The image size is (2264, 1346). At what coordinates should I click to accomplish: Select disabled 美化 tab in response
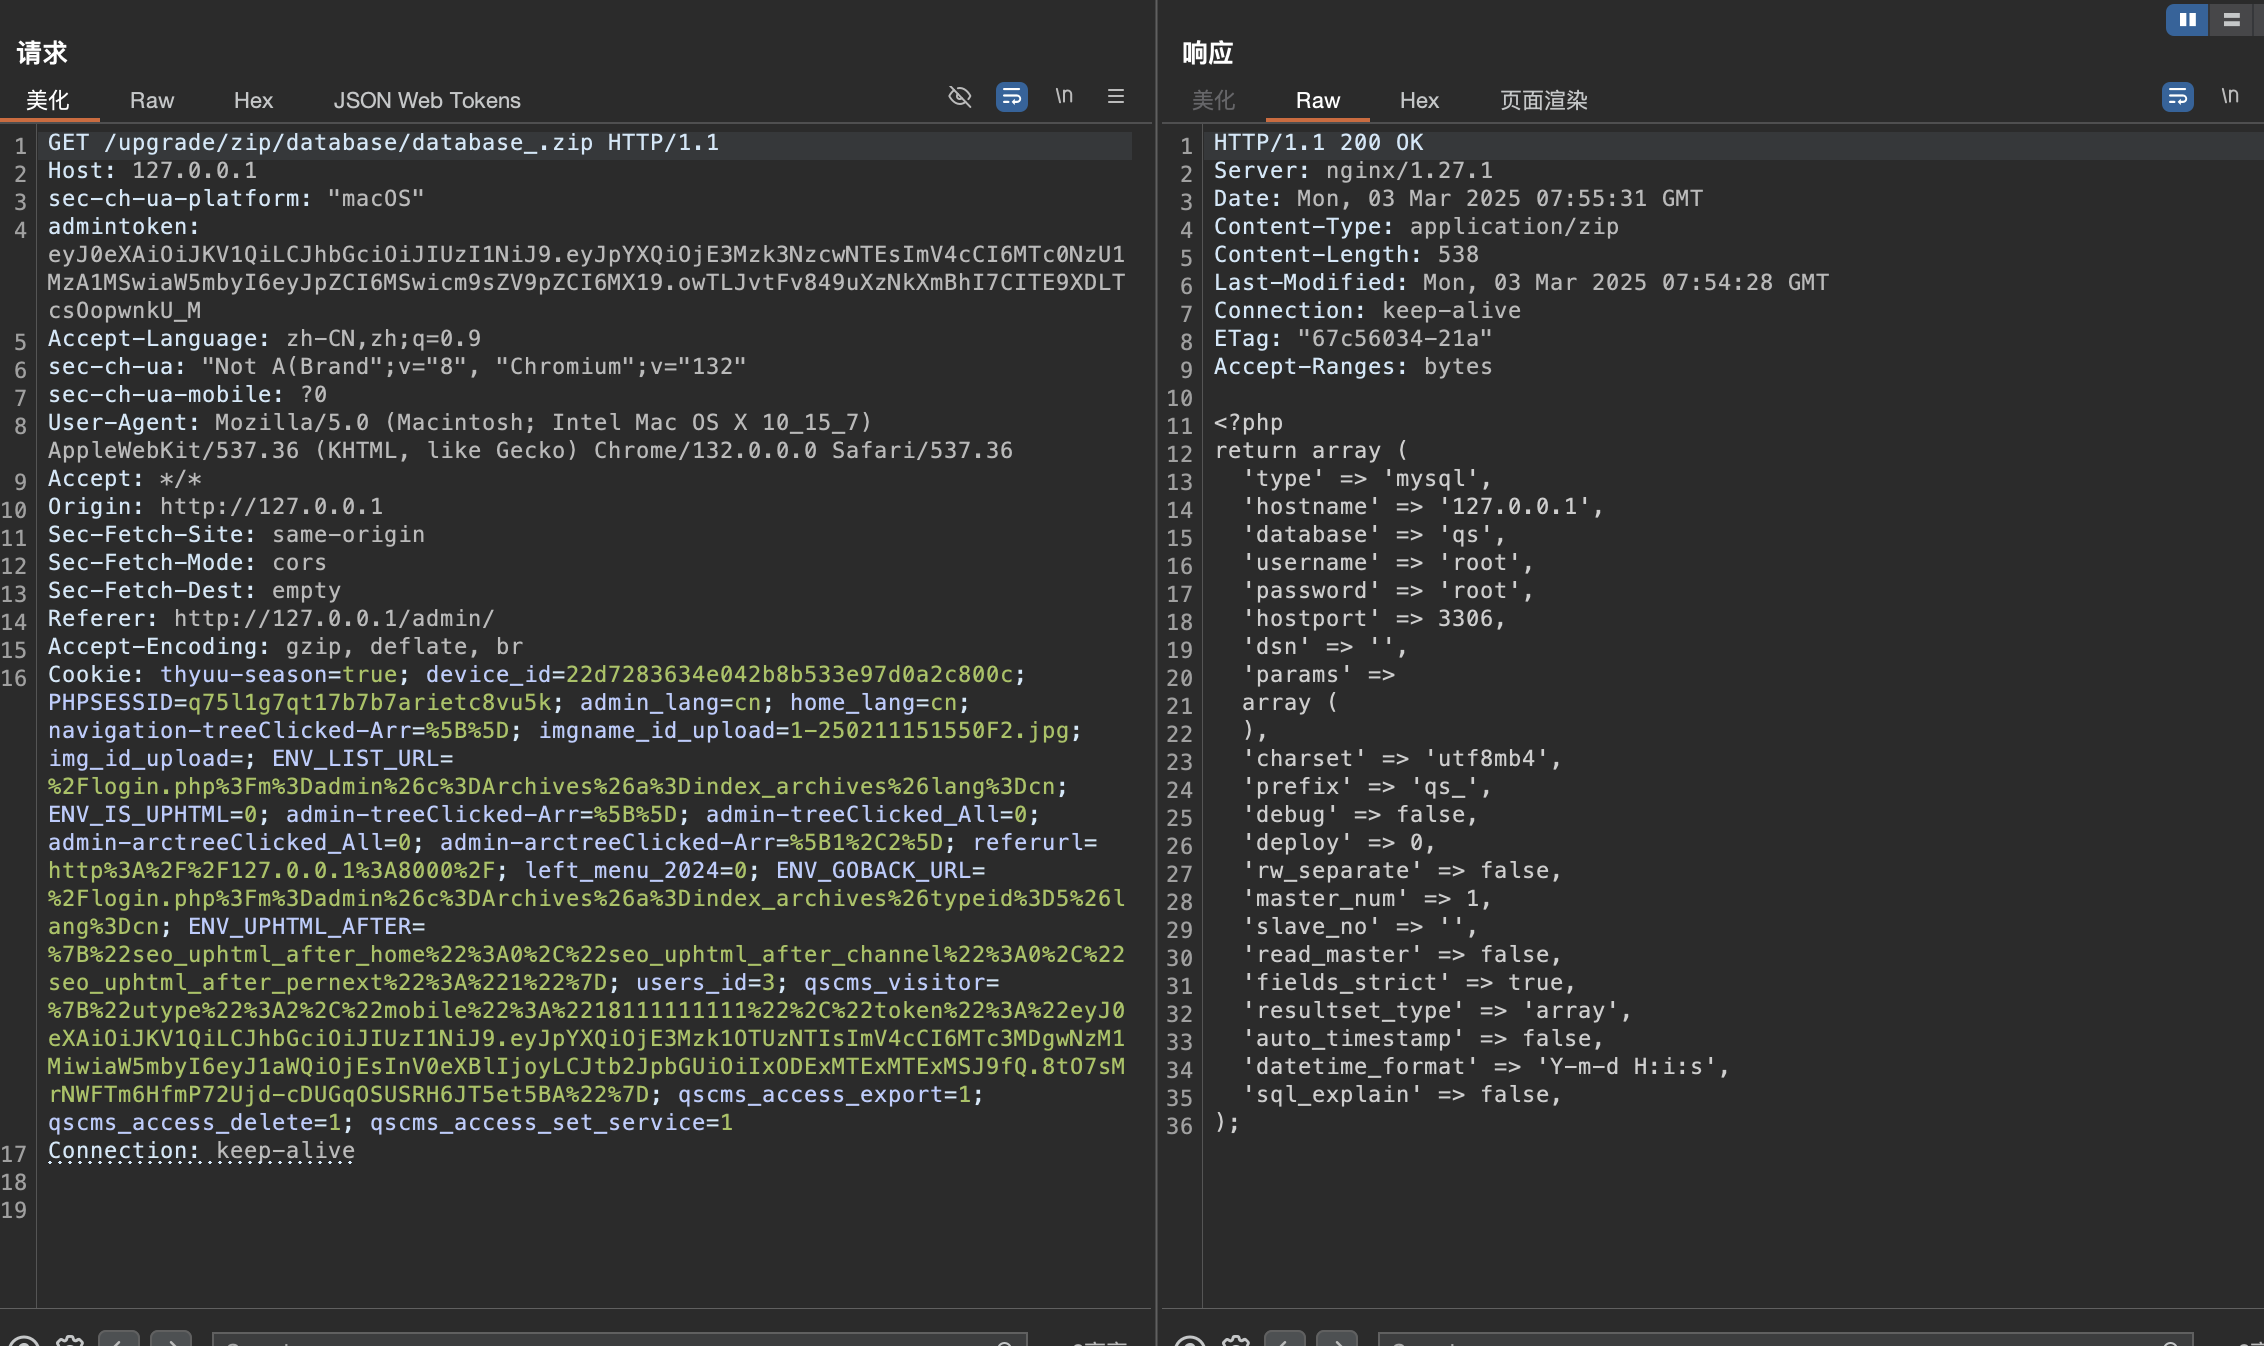coord(1213,100)
